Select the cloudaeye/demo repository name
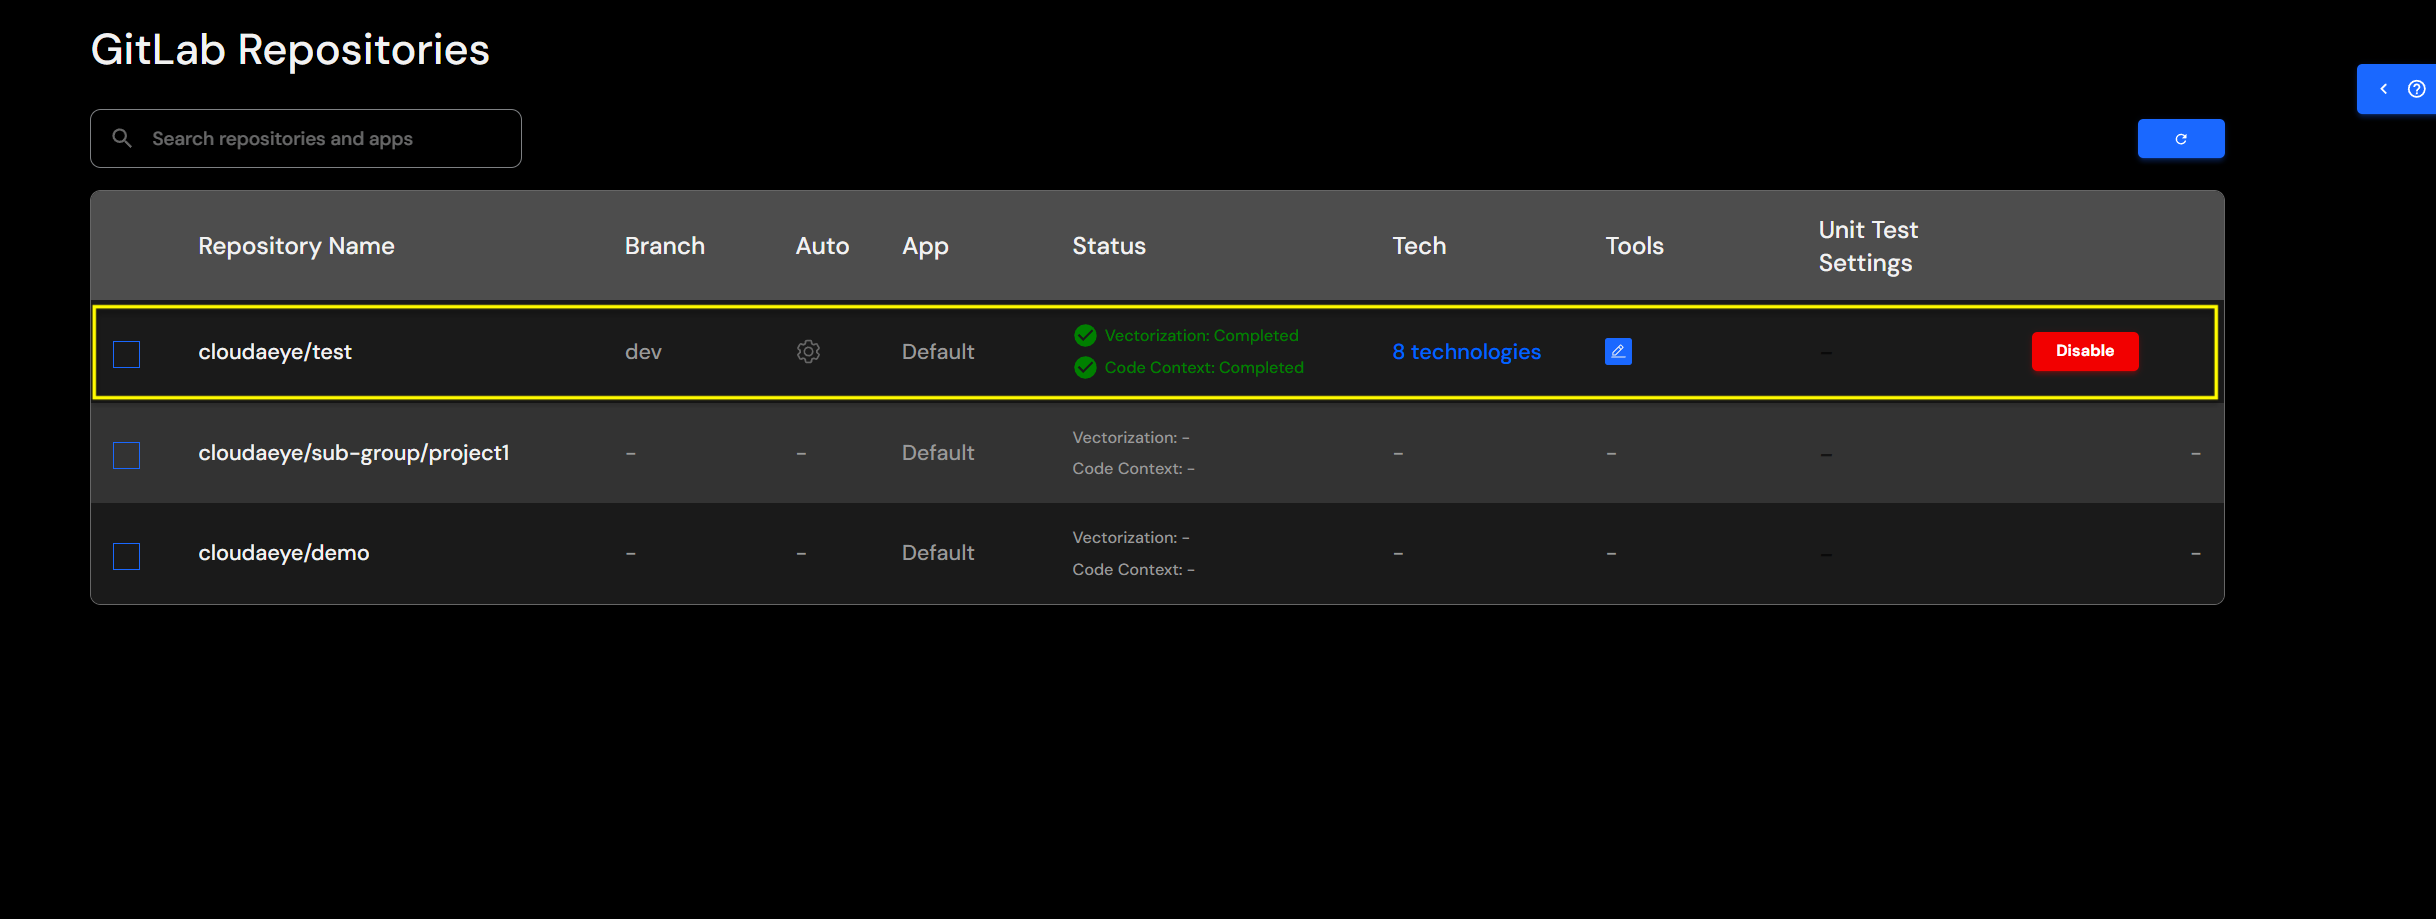 click(283, 552)
